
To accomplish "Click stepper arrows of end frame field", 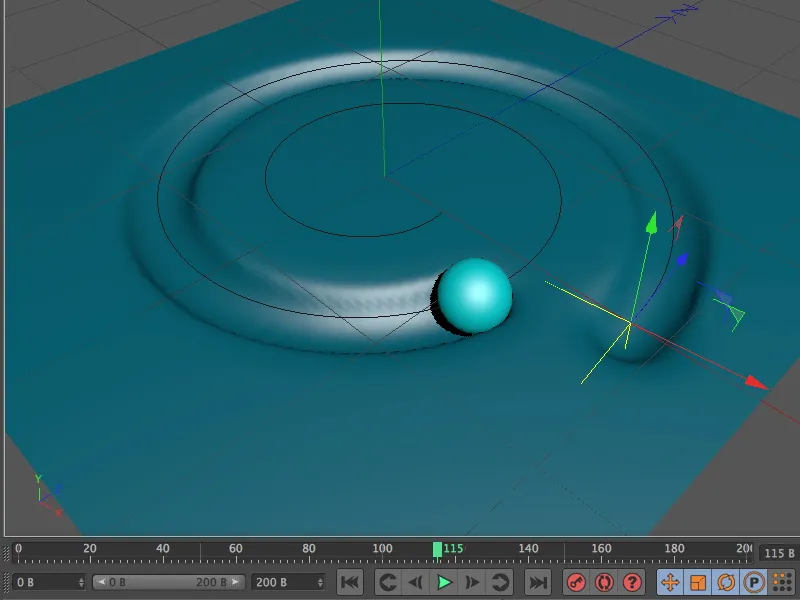I will tap(320, 582).
